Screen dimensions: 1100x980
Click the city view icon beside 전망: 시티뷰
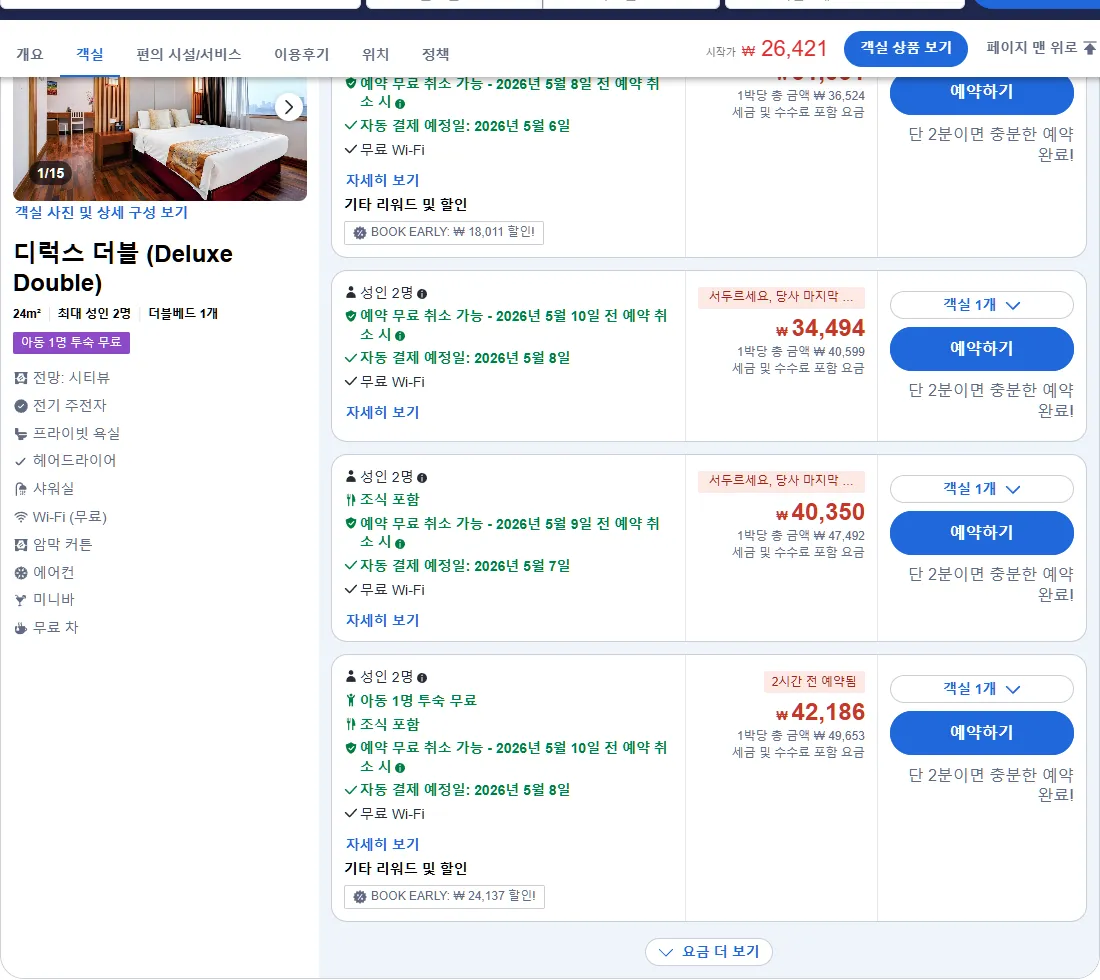[21, 378]
